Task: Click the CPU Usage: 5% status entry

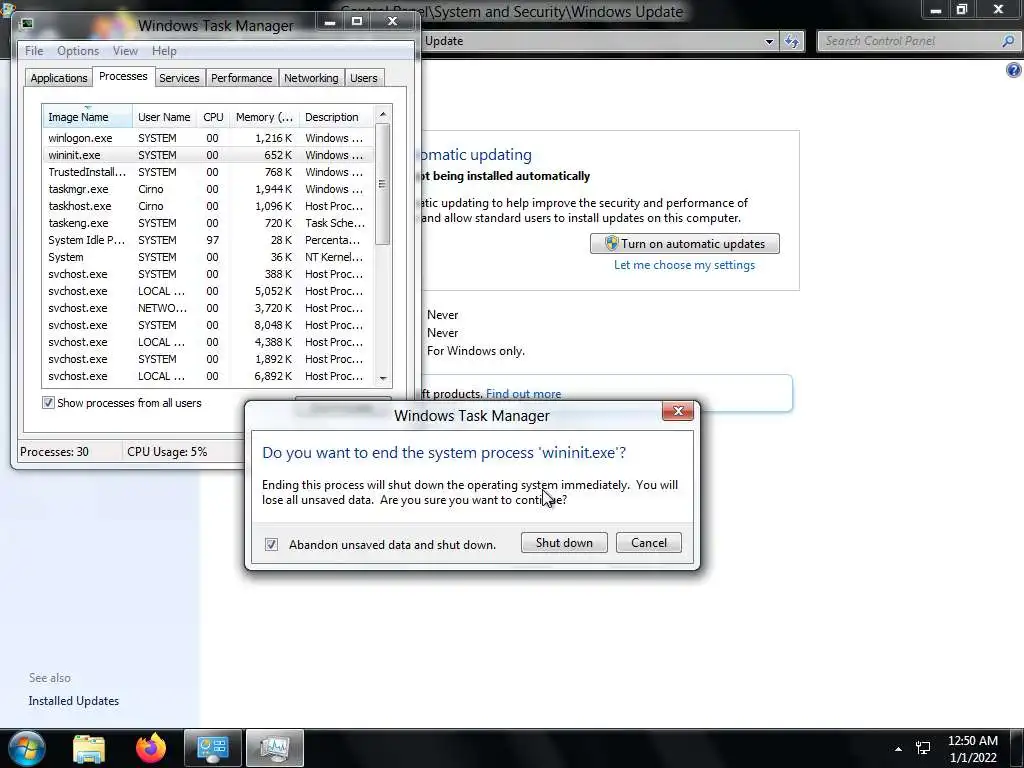Action: tap(182, 451)
